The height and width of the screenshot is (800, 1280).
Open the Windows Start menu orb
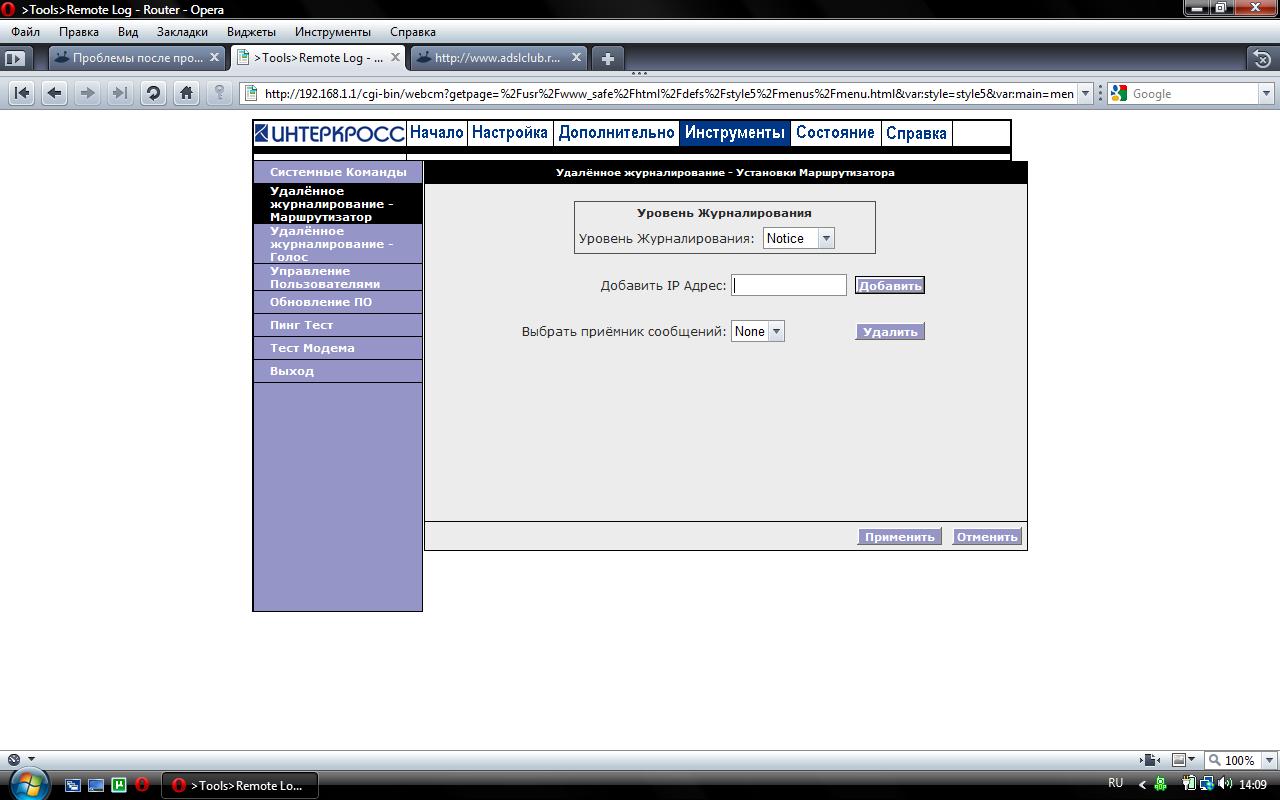click(28, 784)
